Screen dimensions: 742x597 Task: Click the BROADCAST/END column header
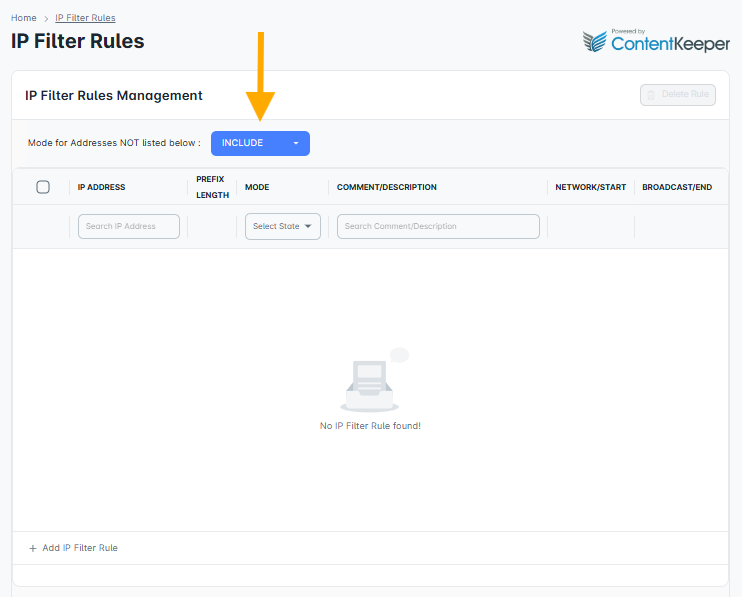coord(677,187)
